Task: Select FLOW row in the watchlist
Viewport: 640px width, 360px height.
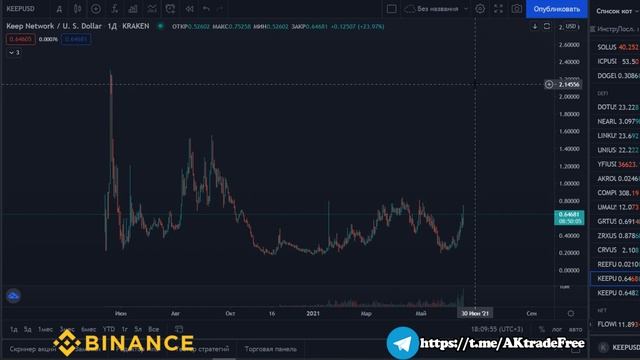Action: pos(616,324)
